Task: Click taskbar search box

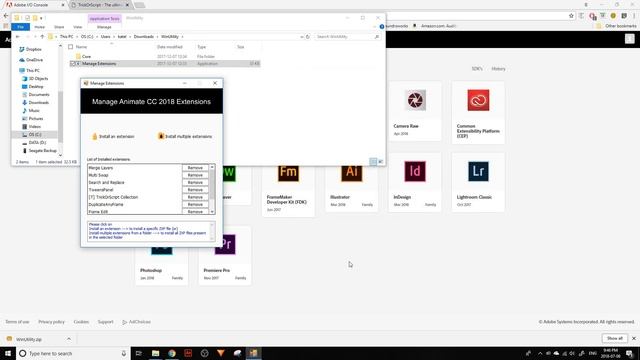Action: (73, 353)
